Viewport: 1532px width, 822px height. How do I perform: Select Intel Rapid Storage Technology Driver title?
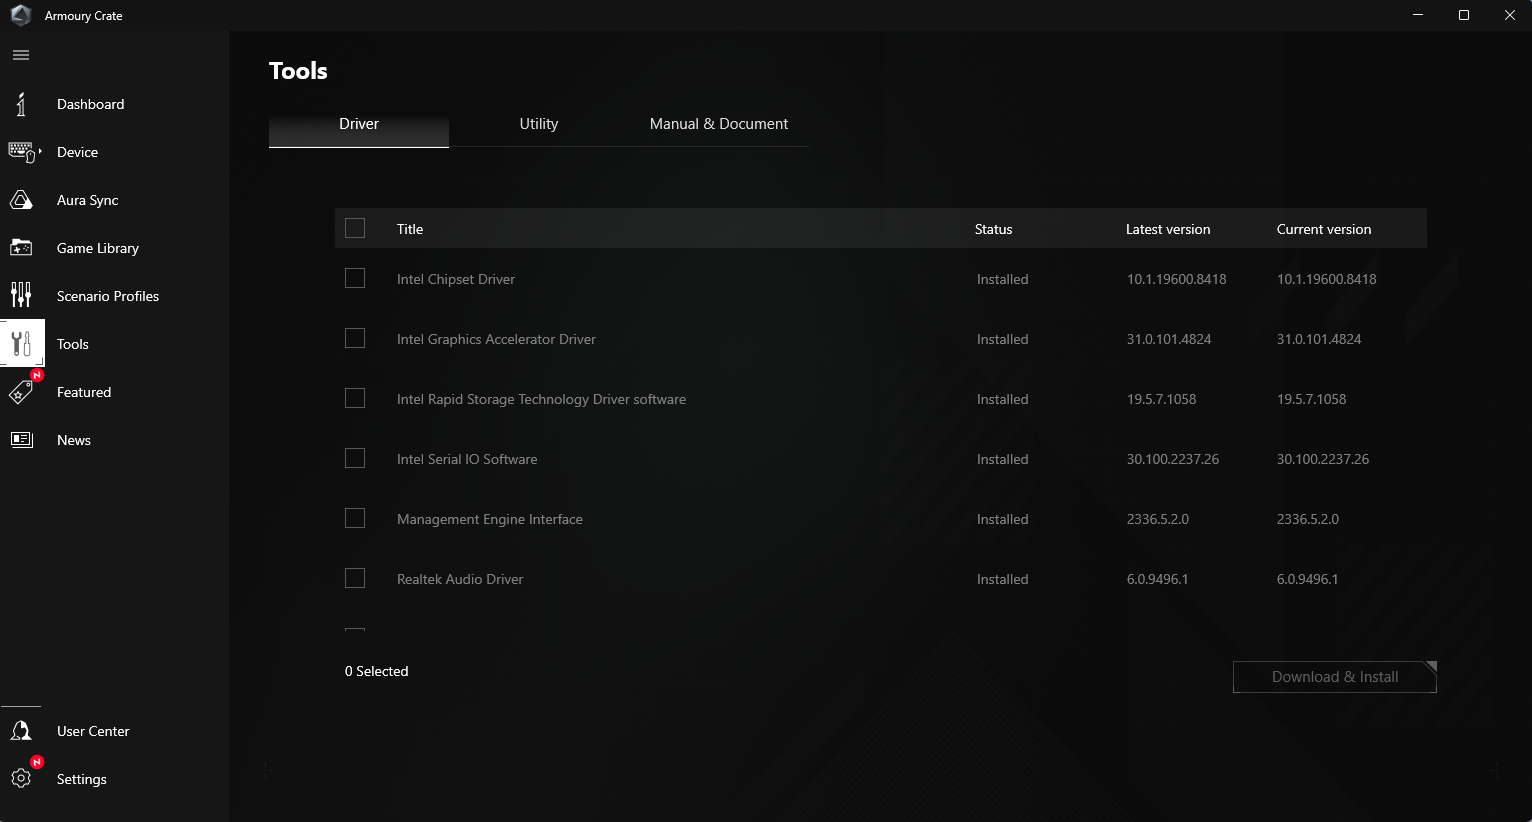click(x=541, y=399)
